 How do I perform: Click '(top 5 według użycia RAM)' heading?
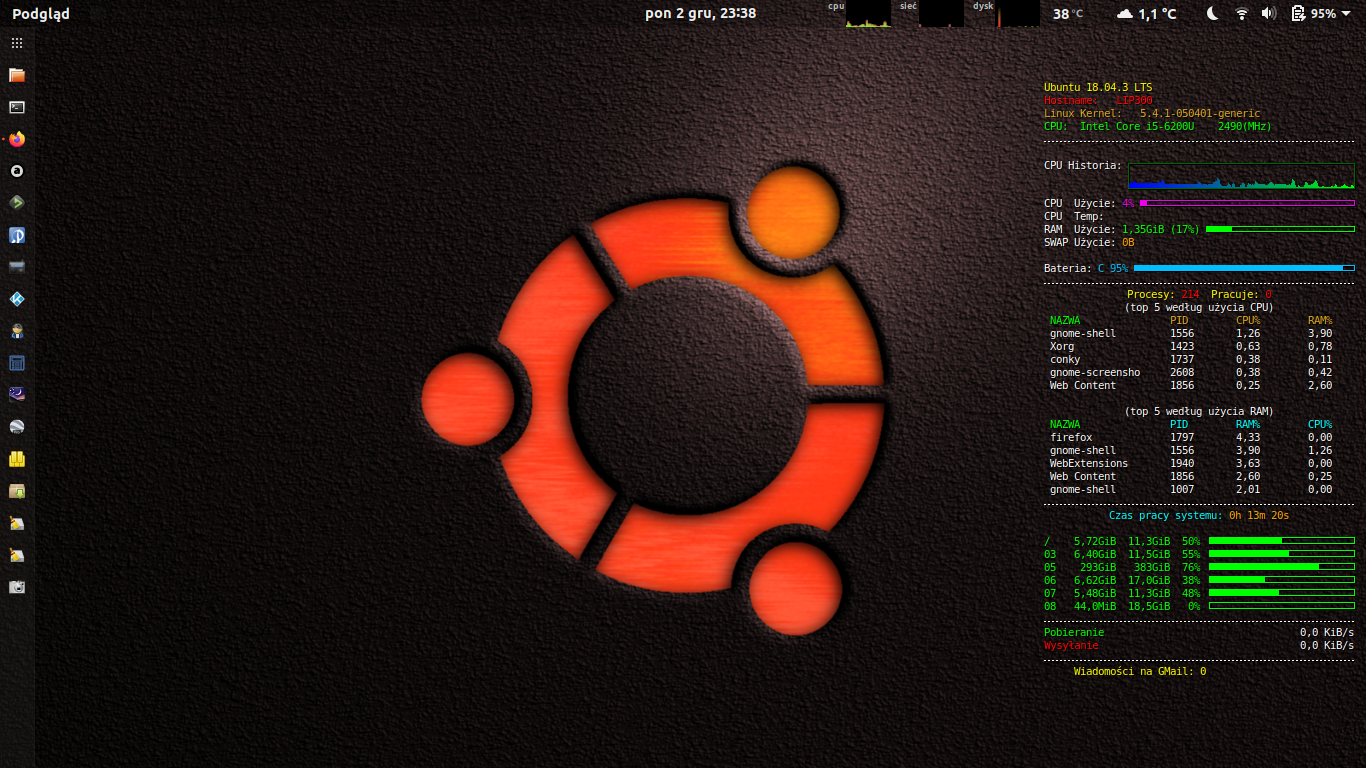click(x=1199, y=411)
